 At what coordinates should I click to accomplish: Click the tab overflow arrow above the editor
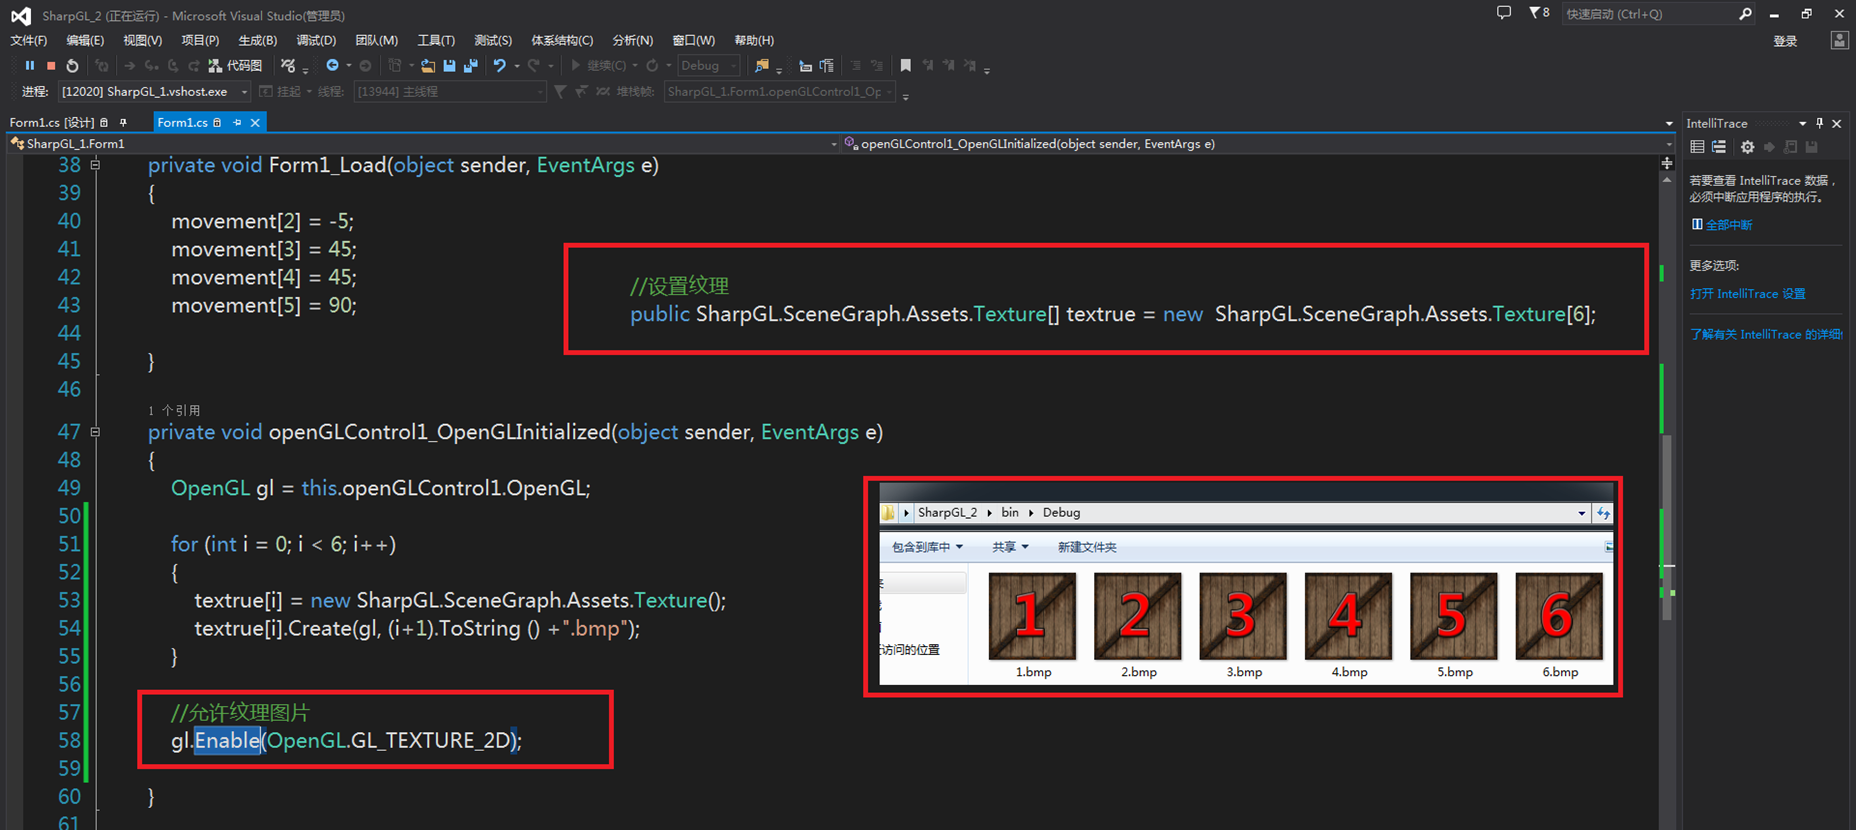(x=1669, y=123)
